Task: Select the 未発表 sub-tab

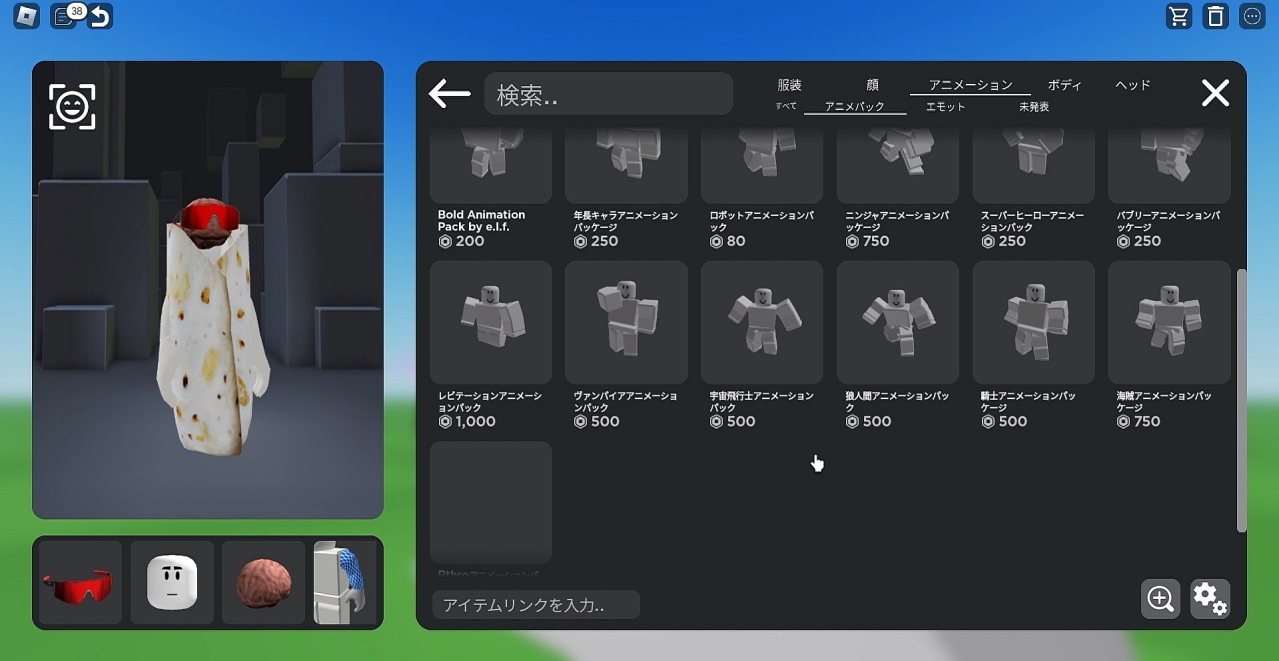Action: point(1034,106)
